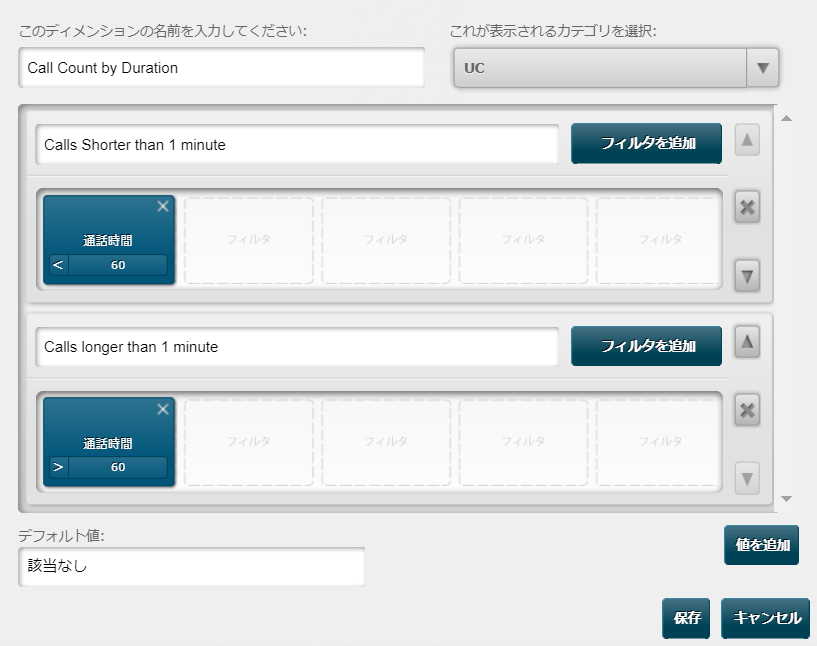This screenshot has height=646, width=817.
Task: Focus the 'Calls Shorter than 1 minute' field
Action: (297, 144)
